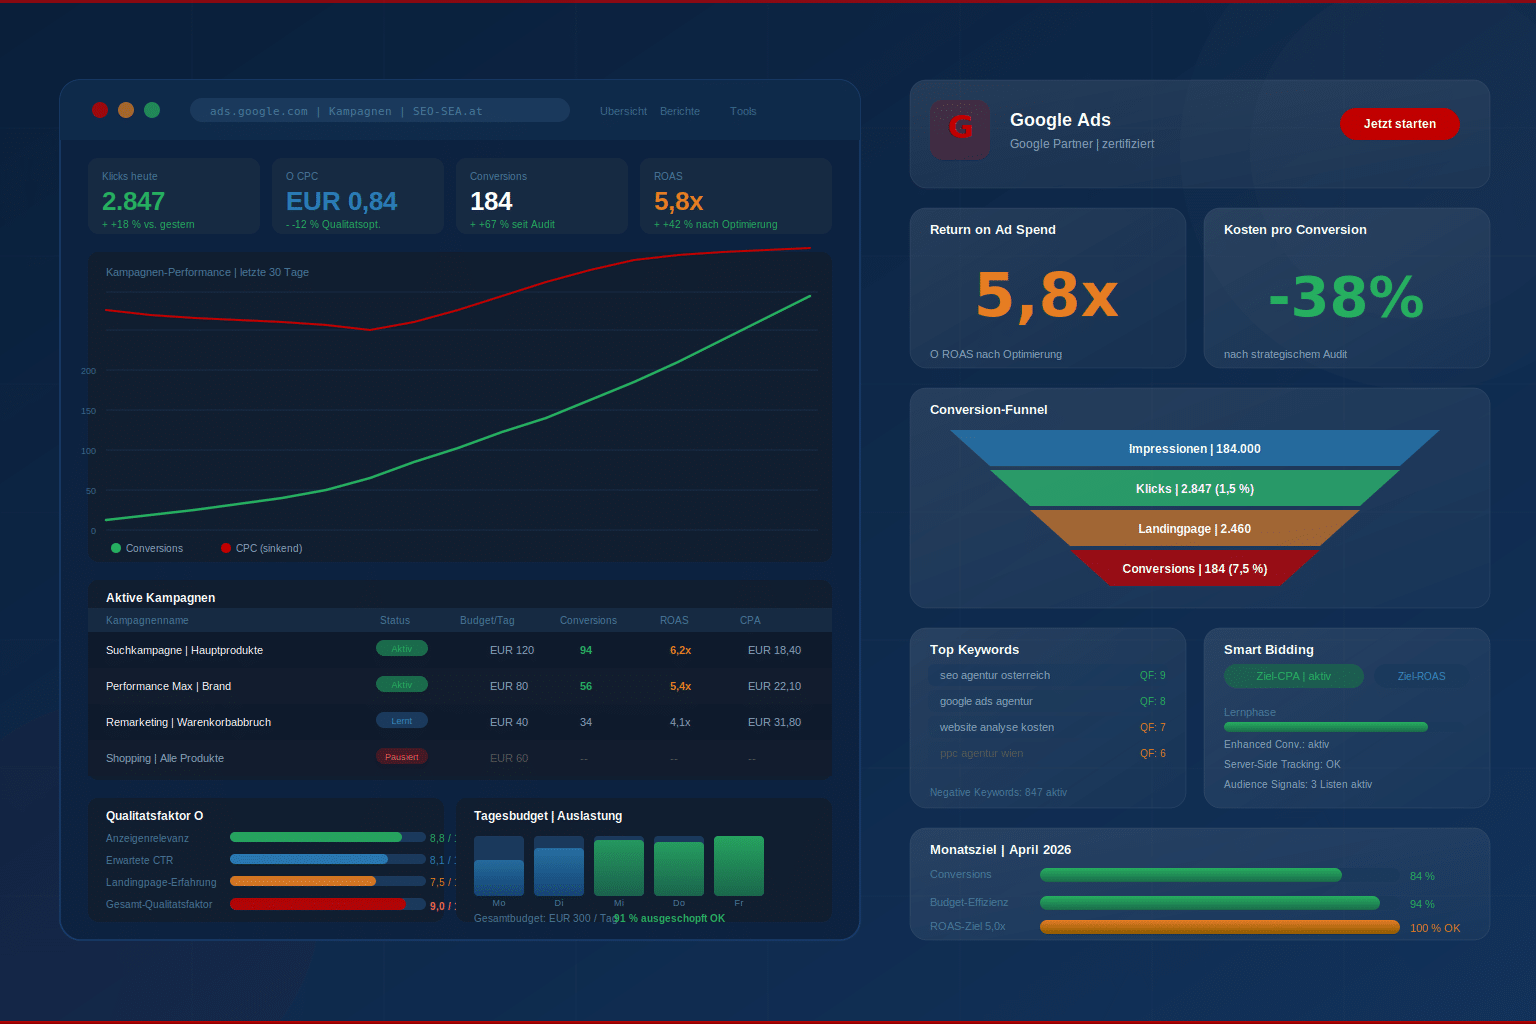This screenshot has width=1536, height=1024.
Task: Click the ROAS-Ziel 5,0x orange bar
Action: (1220, 927)
